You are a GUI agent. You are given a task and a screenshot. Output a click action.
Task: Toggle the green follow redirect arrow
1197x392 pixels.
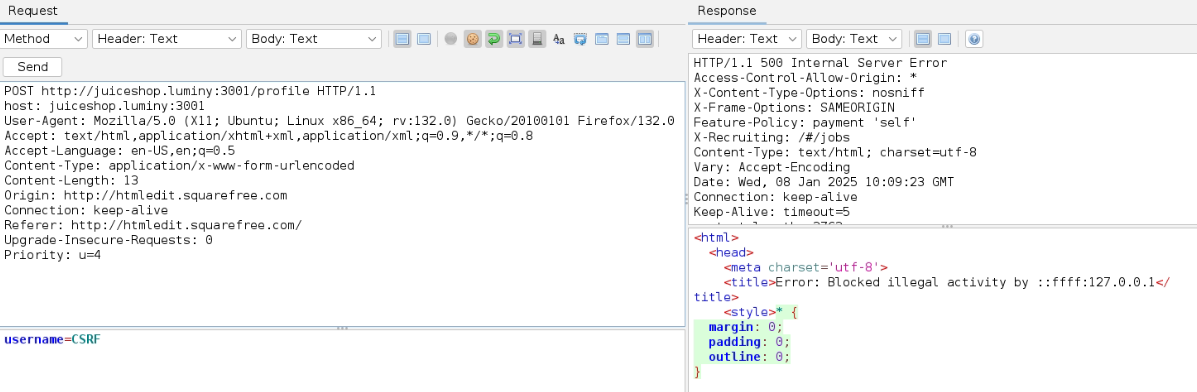[x=494, y=39]
